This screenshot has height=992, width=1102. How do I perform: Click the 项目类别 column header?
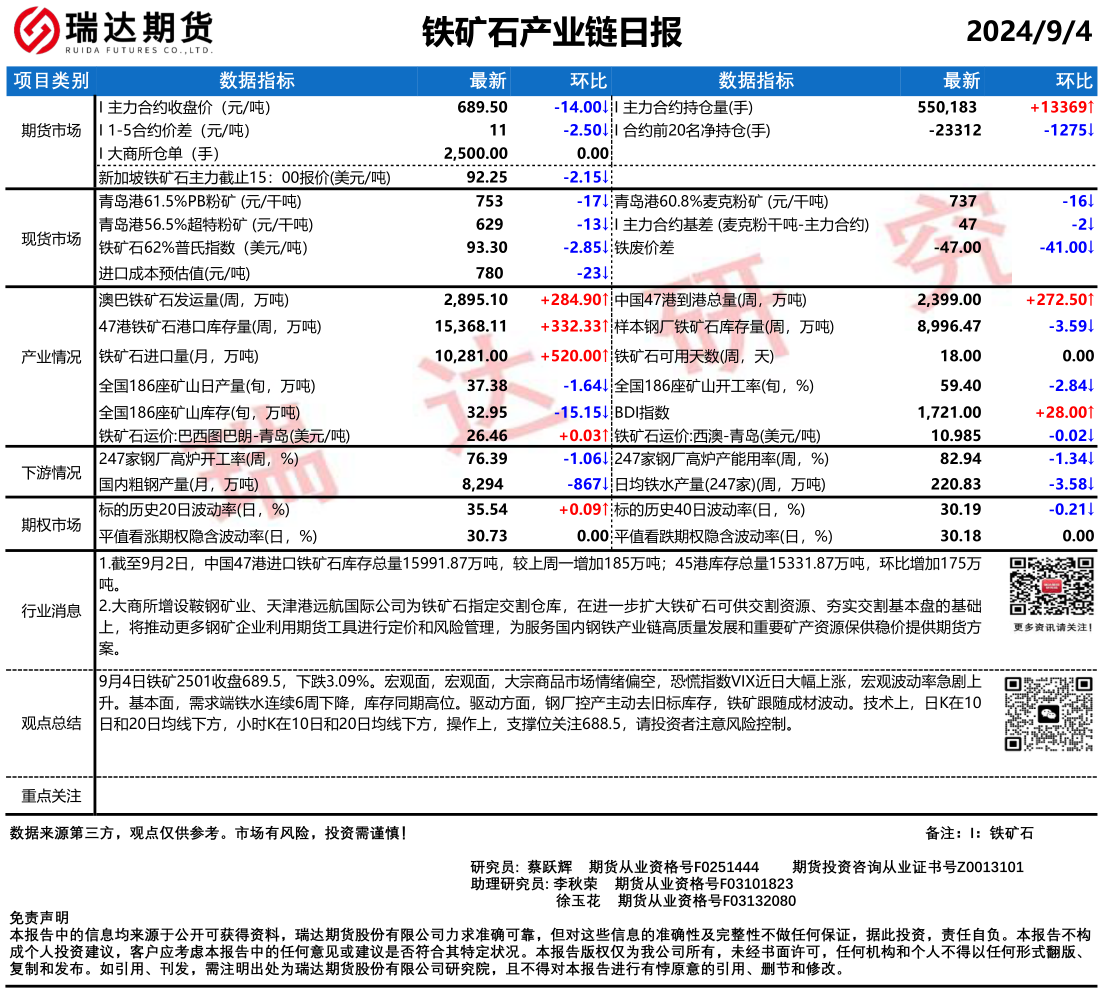52,81
